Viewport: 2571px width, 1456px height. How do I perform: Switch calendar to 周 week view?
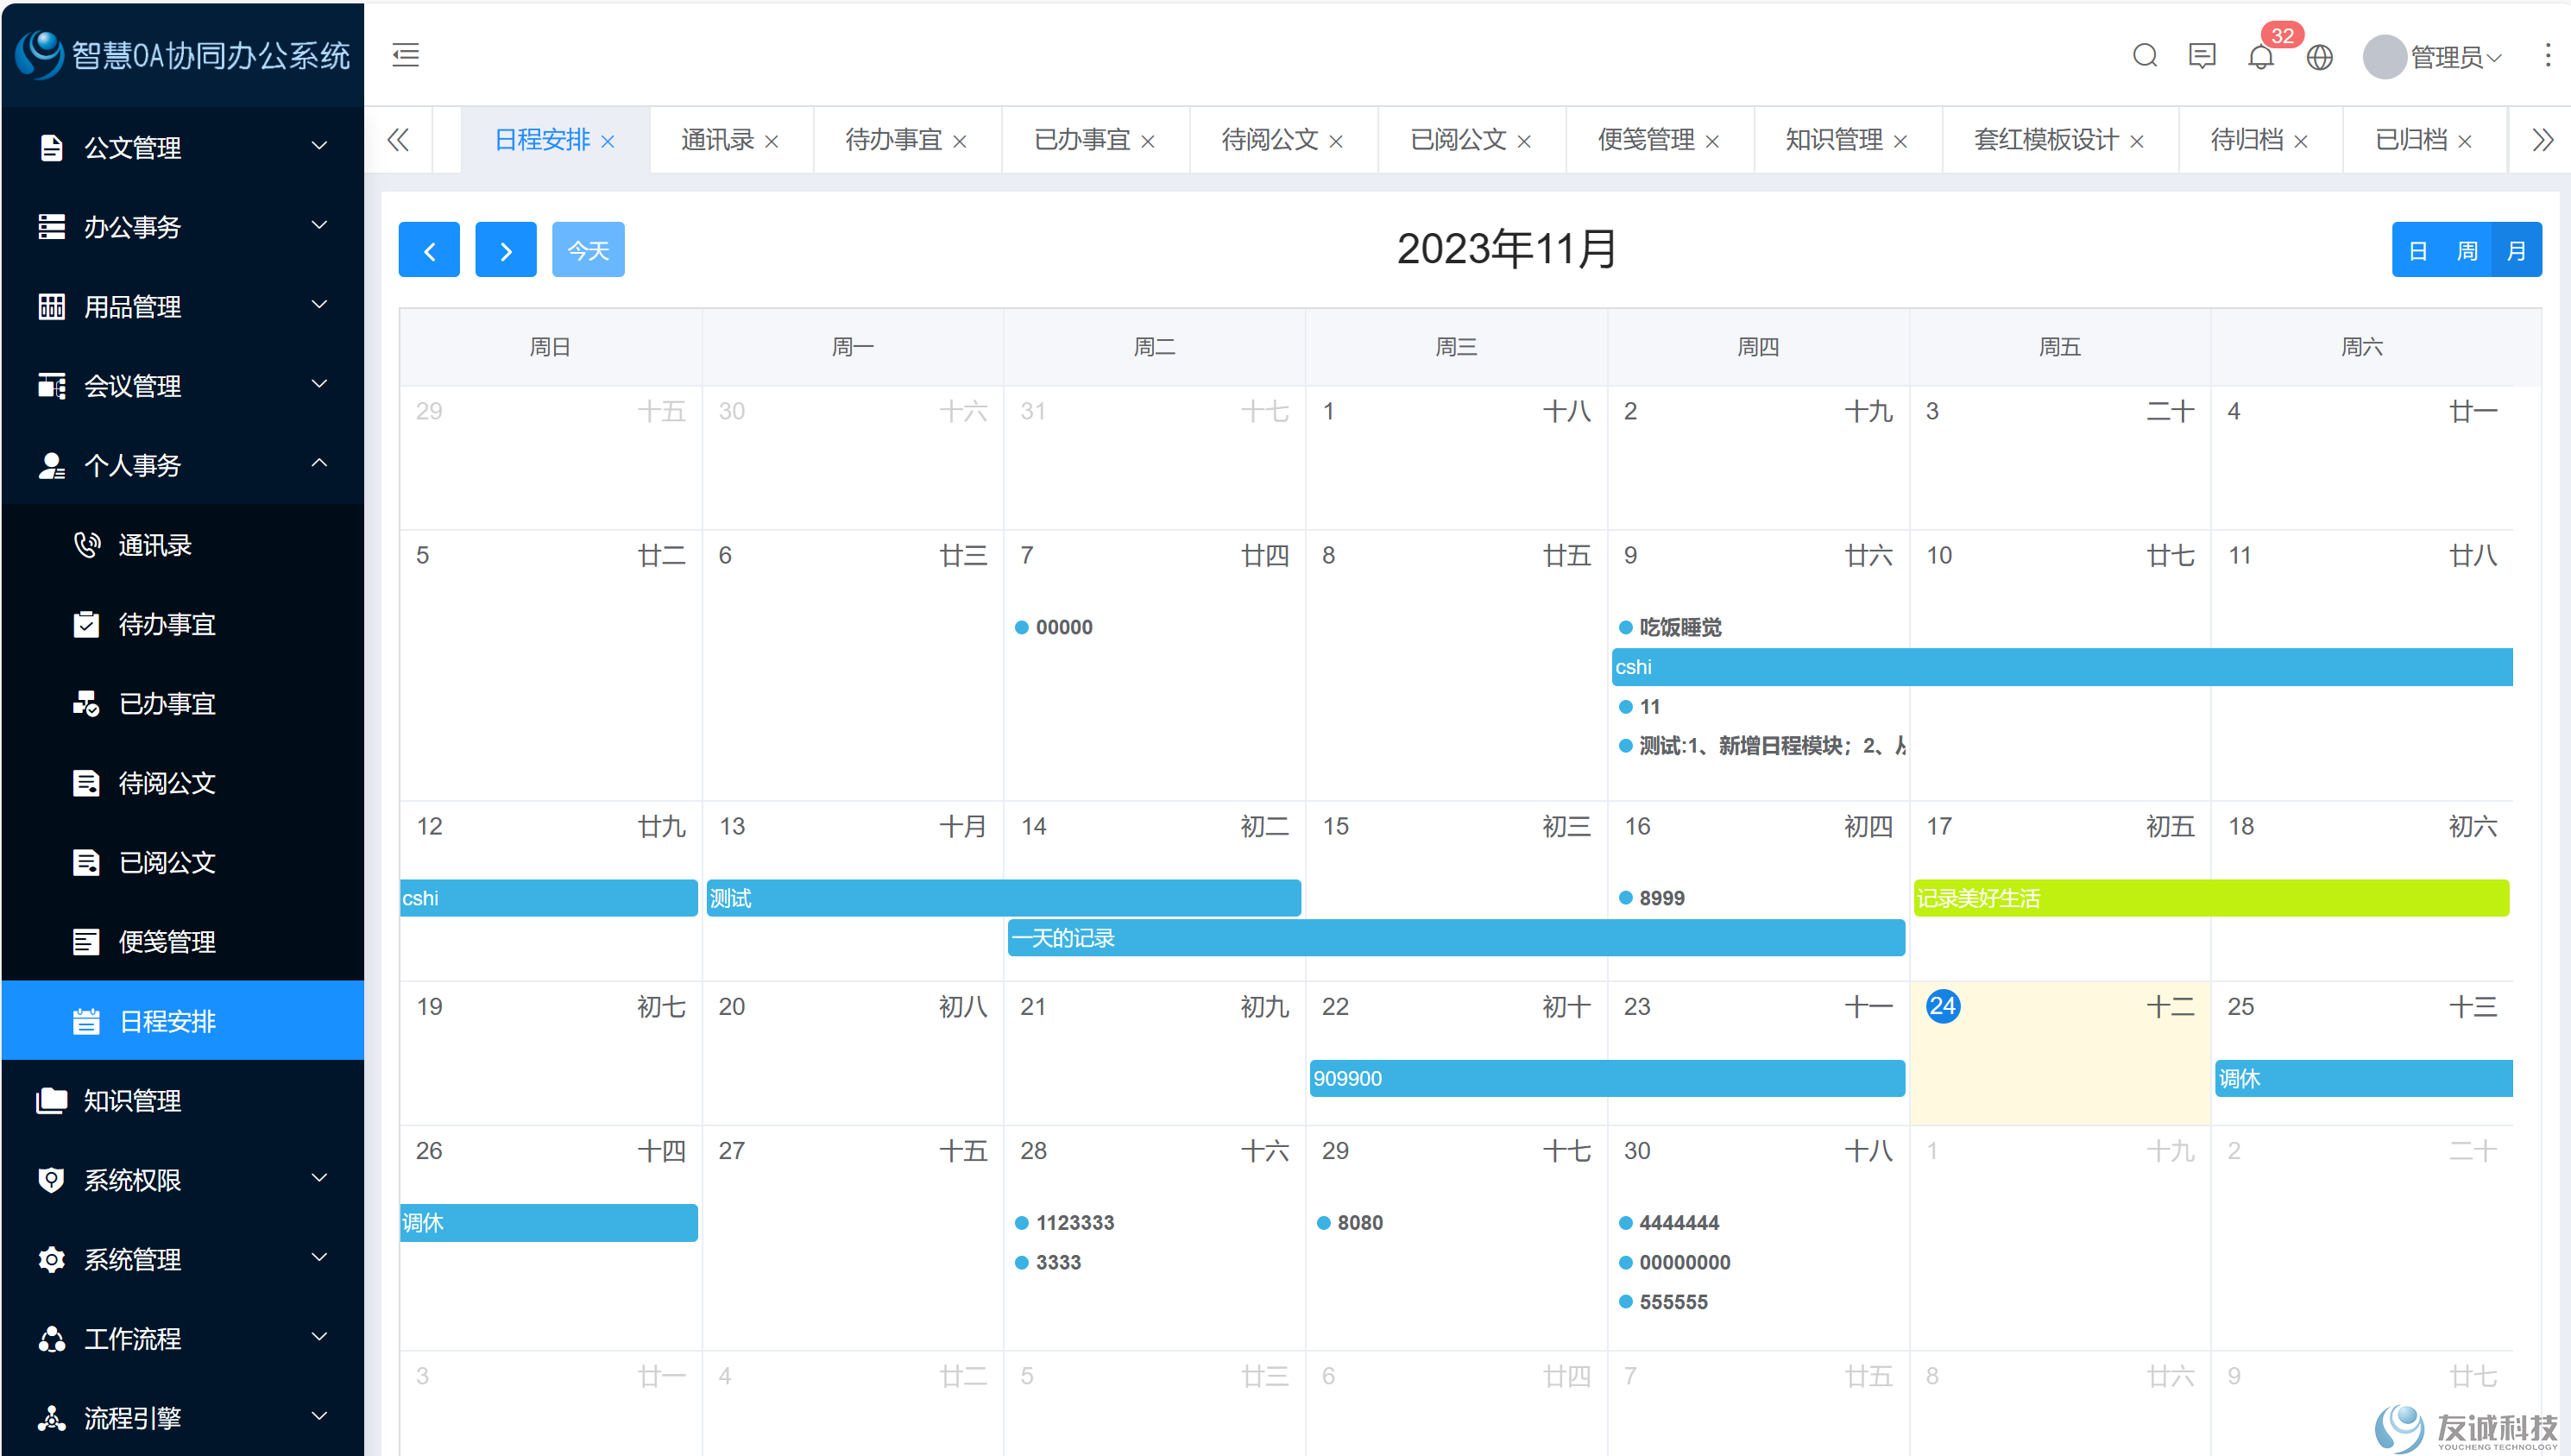pyautogui.click(x=2467, y=250)
